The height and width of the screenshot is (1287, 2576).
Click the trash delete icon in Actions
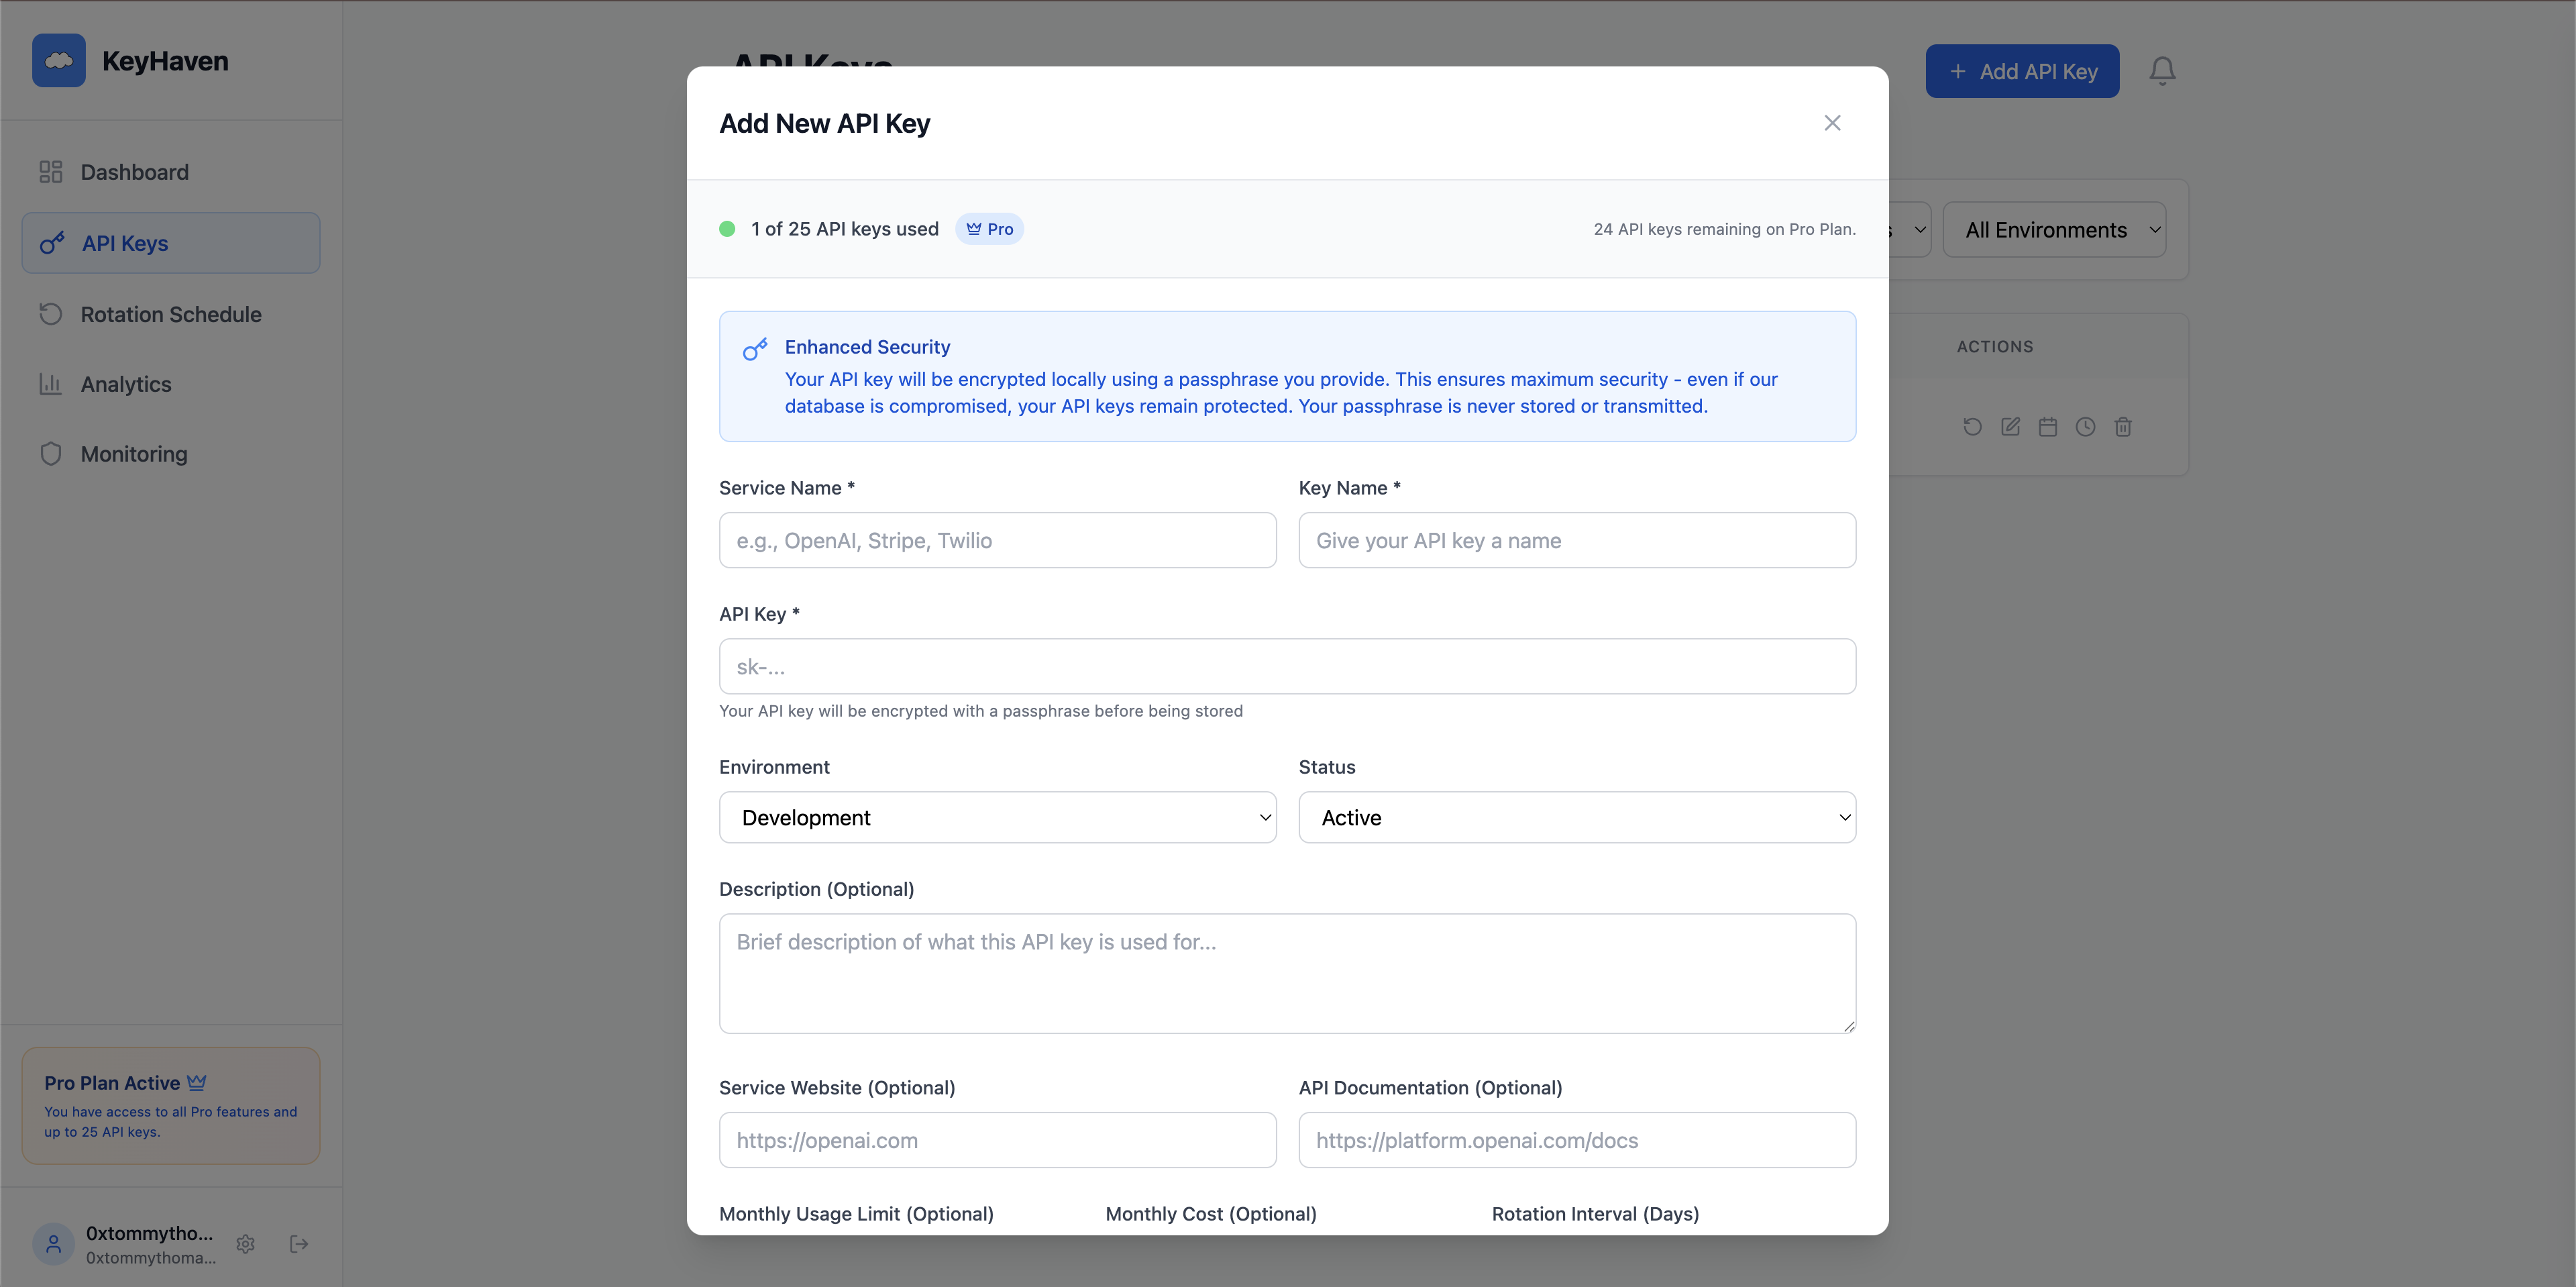pos(2123,427)
